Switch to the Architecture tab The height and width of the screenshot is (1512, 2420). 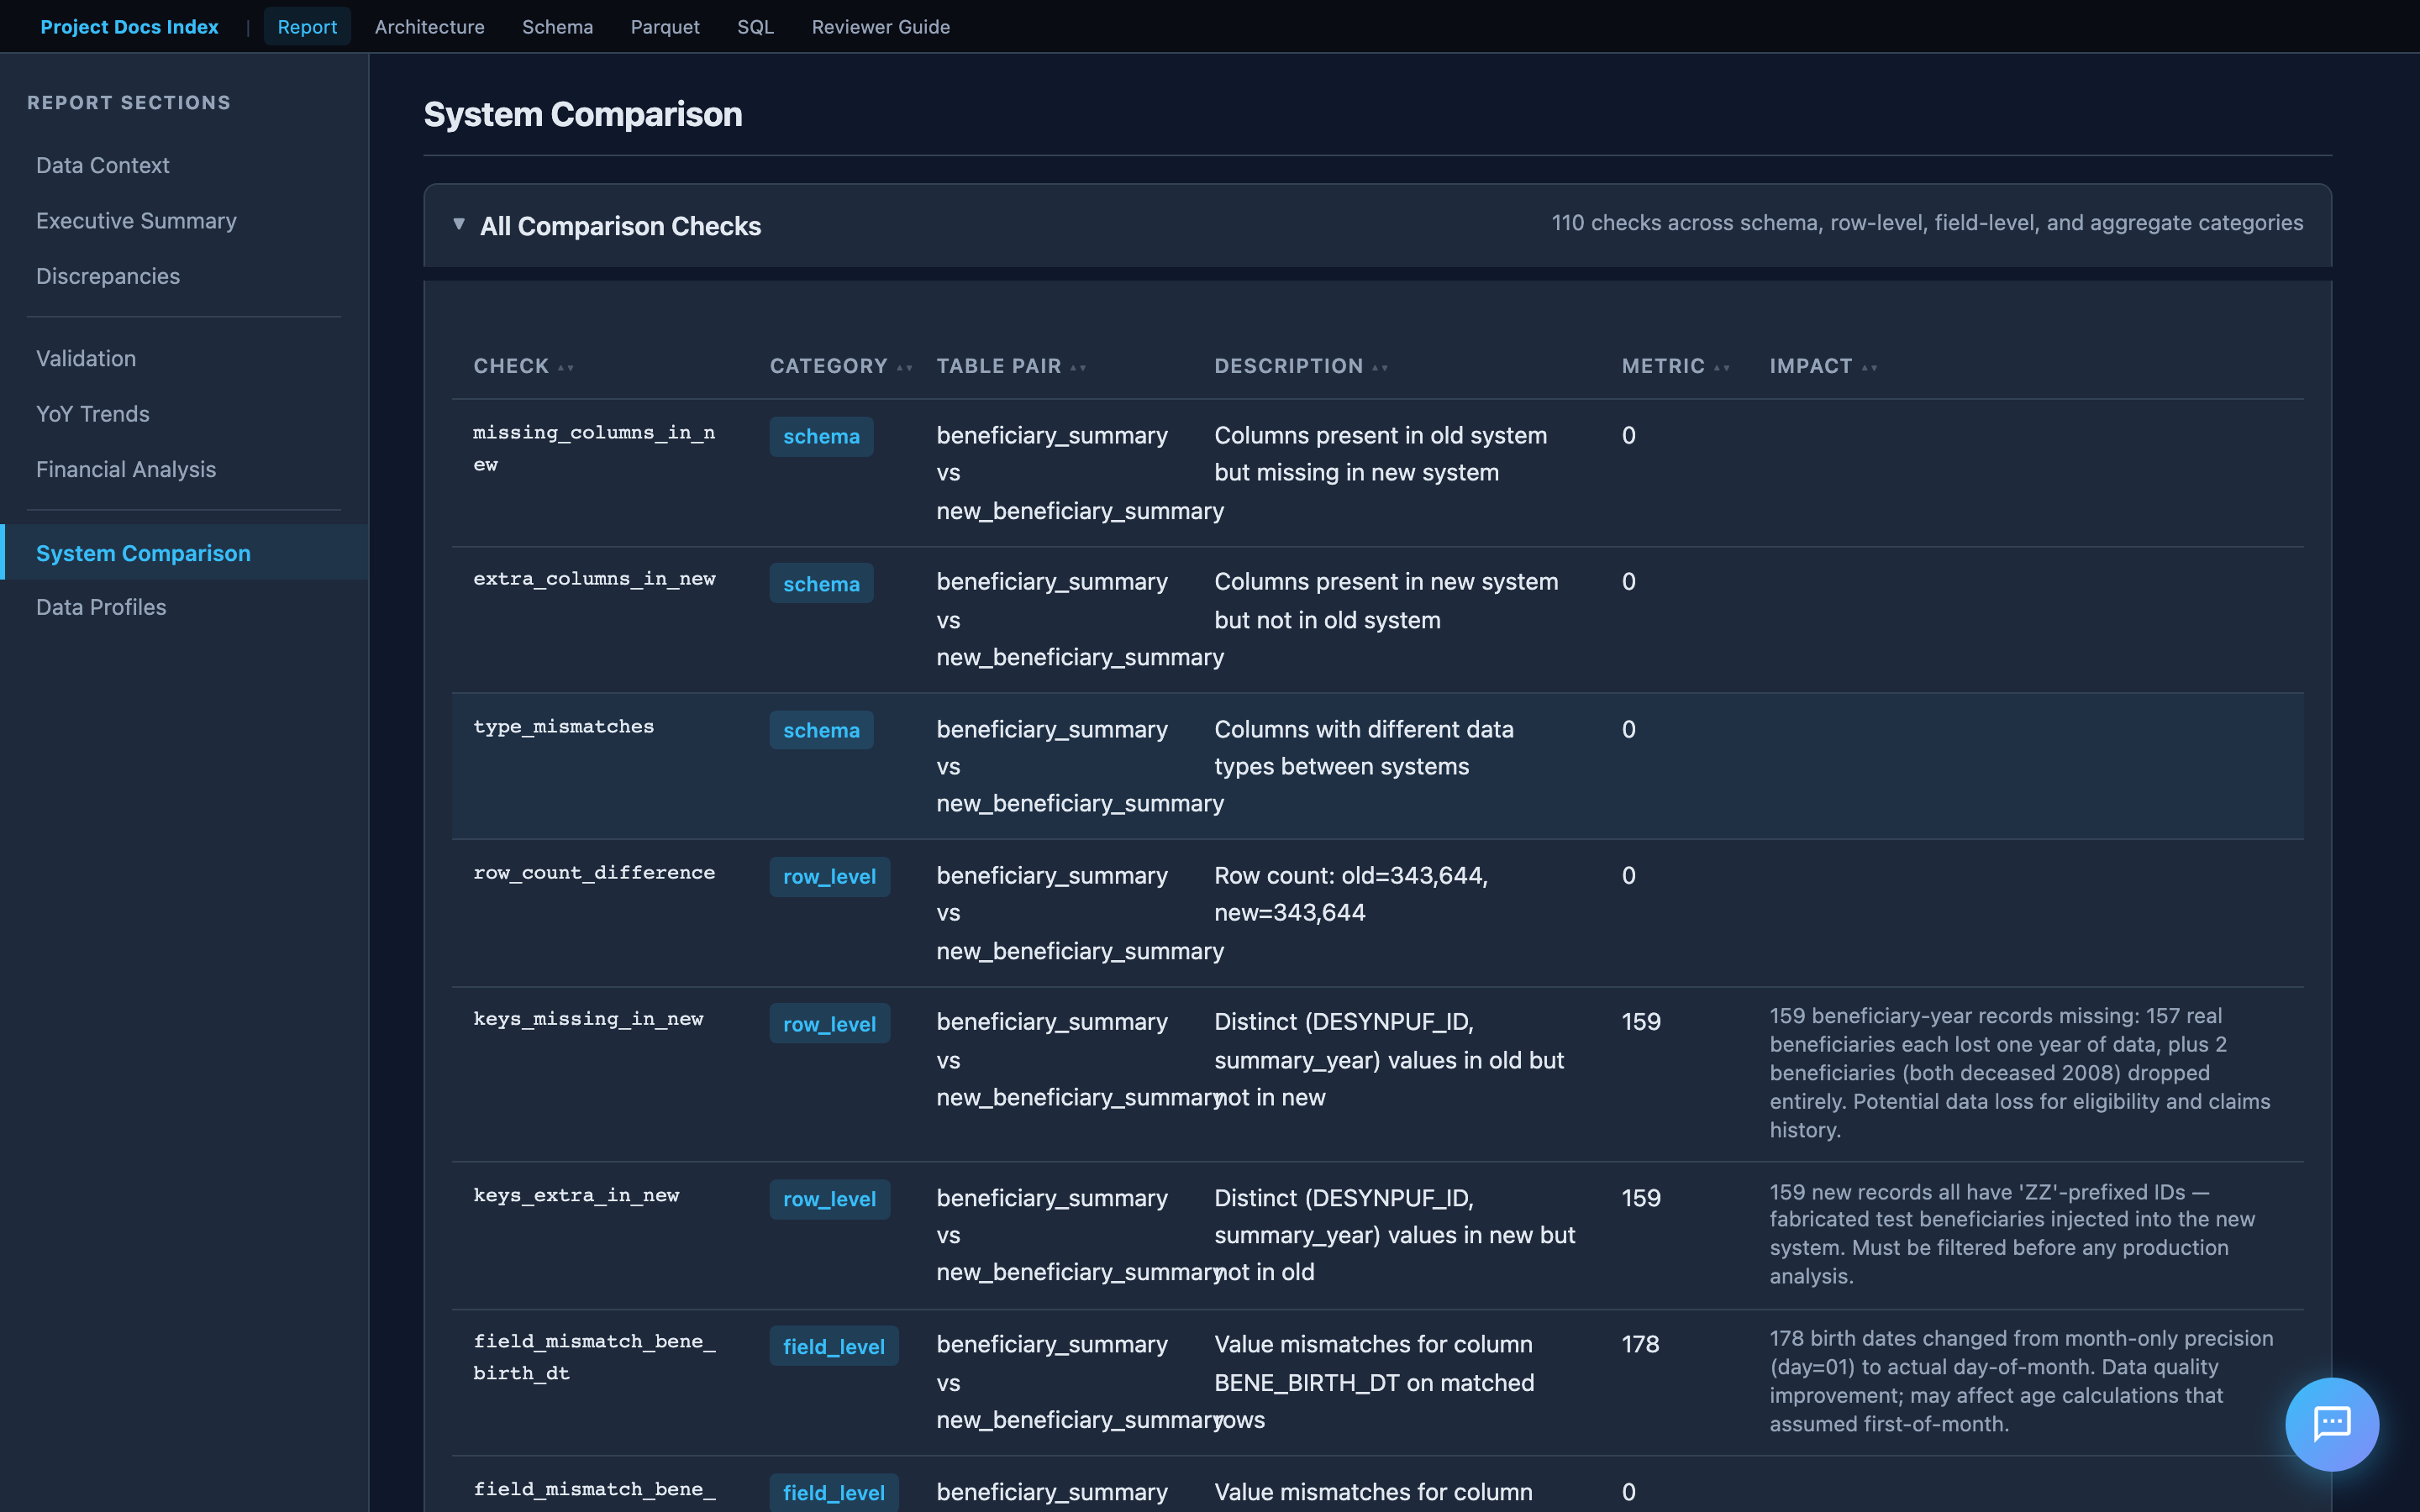[429, 27]
